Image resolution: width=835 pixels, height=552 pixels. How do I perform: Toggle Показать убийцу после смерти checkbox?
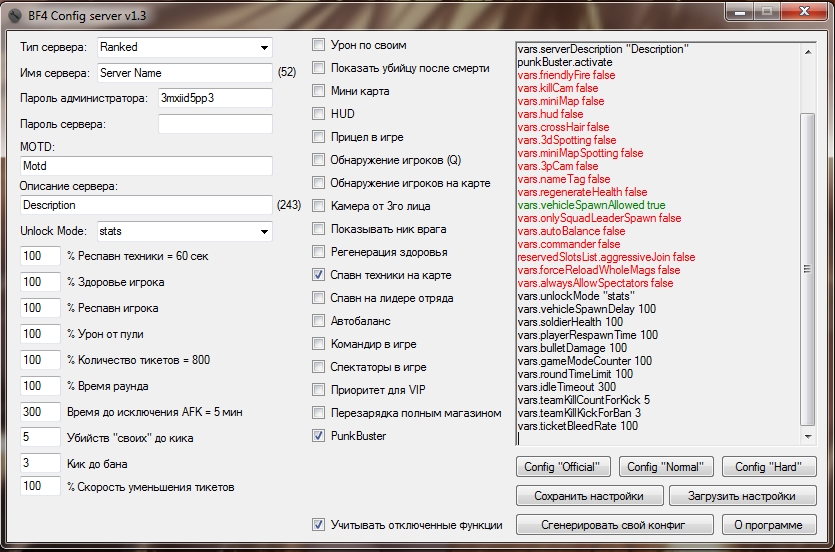point(318,68)
